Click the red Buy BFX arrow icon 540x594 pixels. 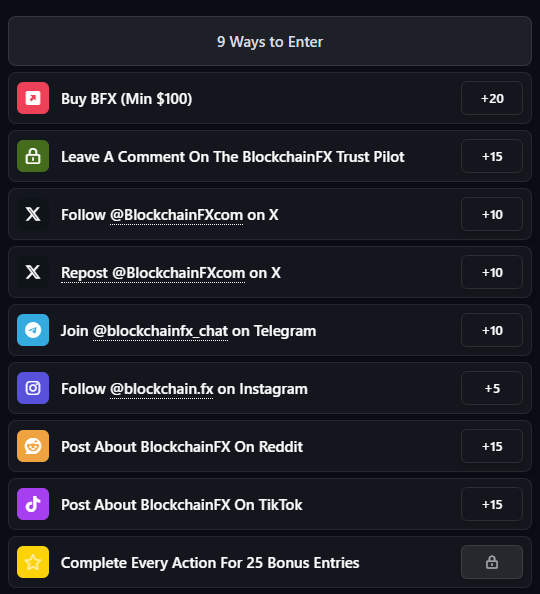coord(33,98)
